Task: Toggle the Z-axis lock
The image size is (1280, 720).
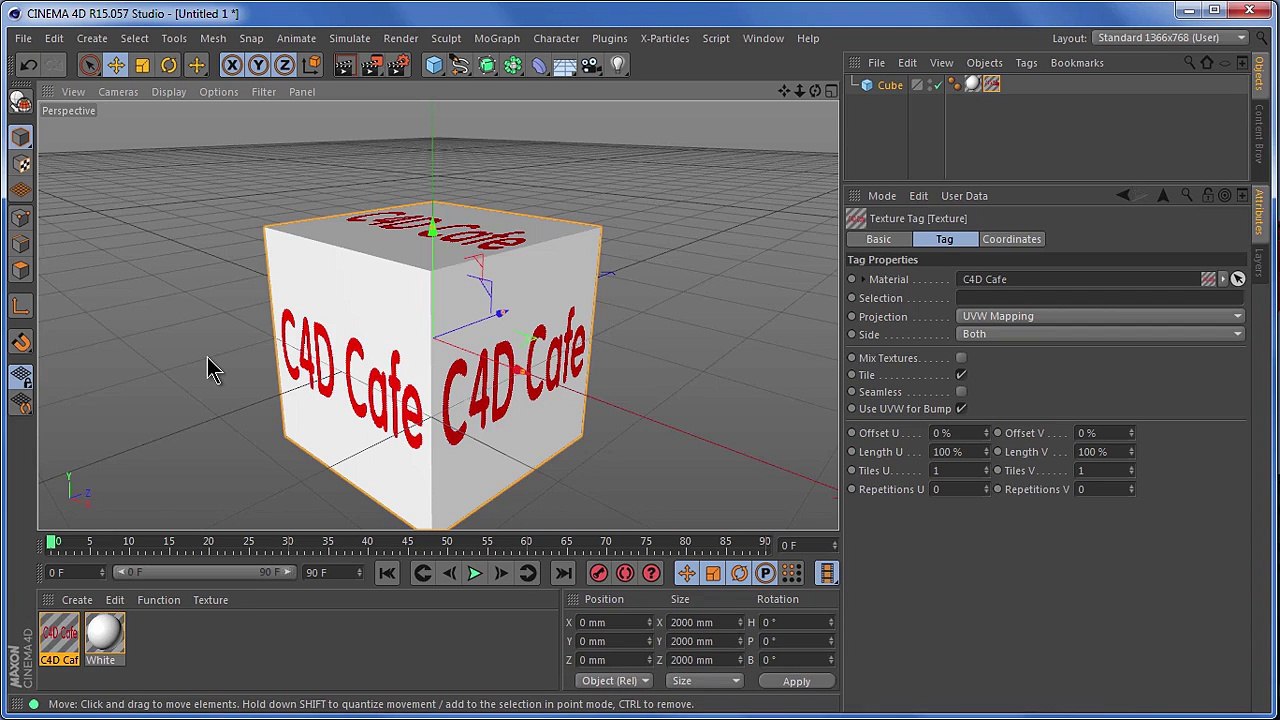Action: point(284,65)
